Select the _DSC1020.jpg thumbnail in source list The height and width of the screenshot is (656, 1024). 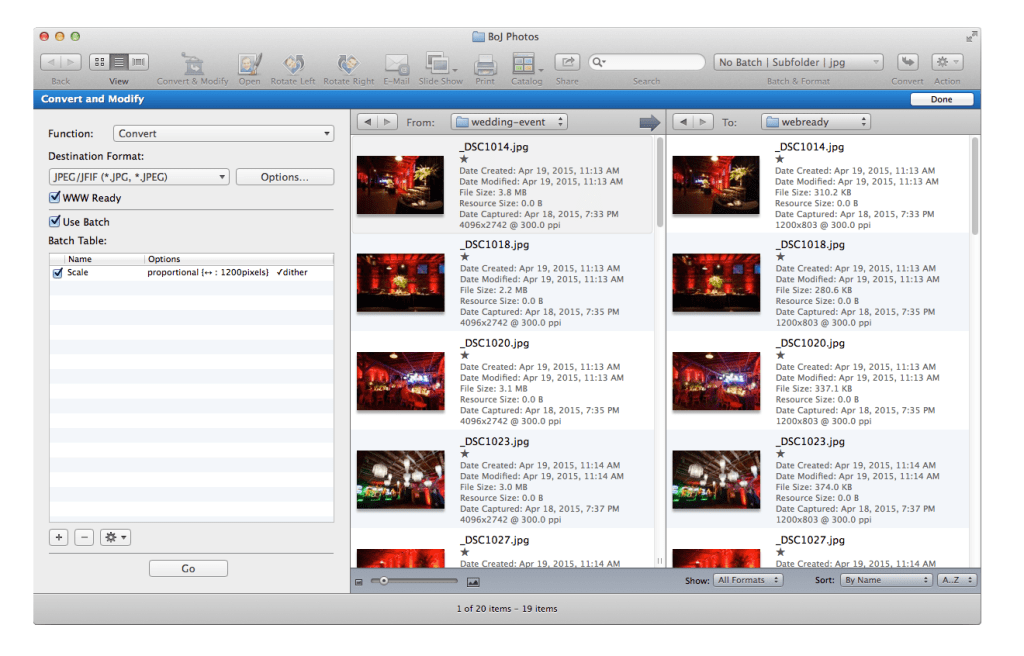click(400, 381)
